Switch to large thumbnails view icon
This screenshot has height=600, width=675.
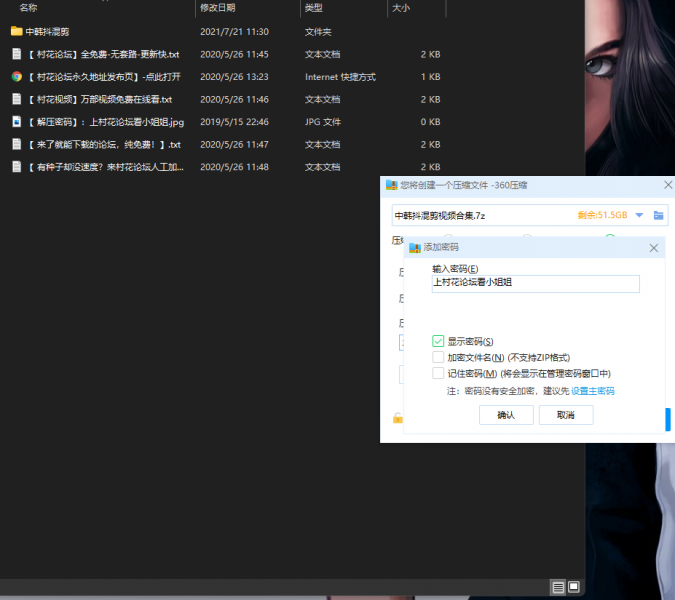click(574, 587)
